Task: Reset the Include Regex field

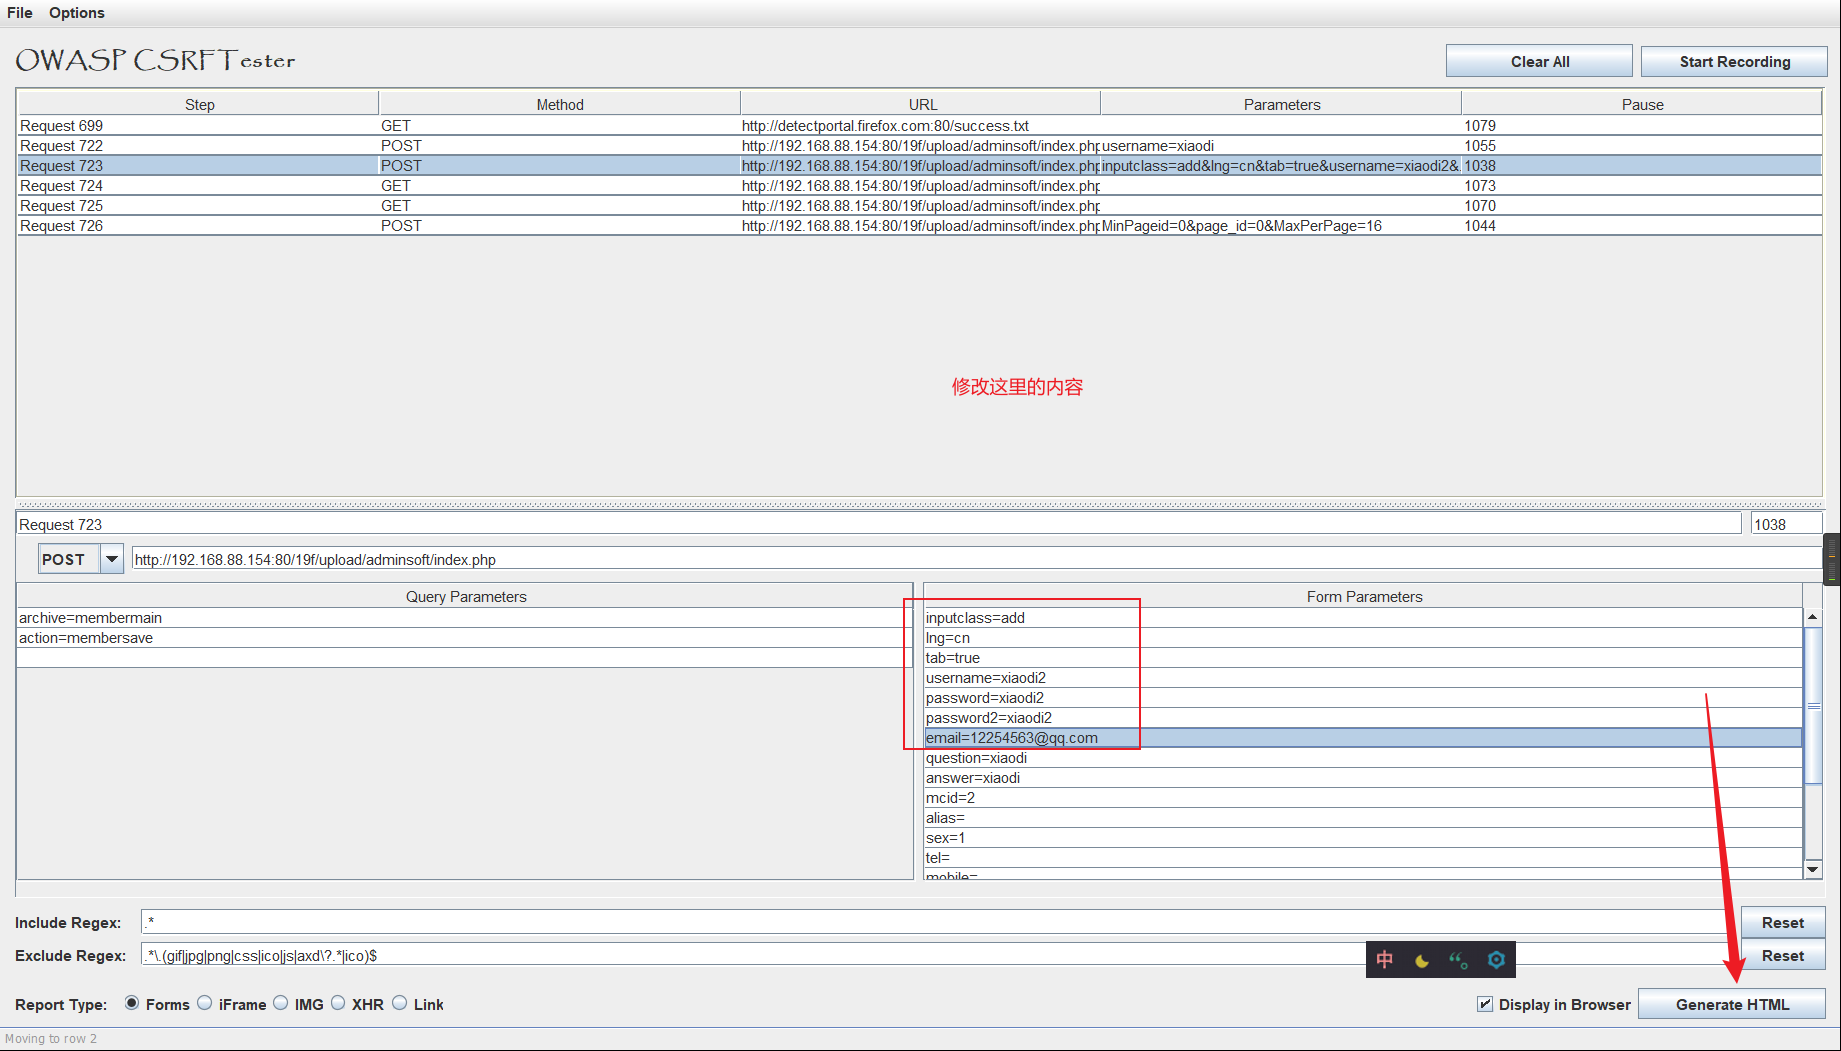Action: point(1783,922)
